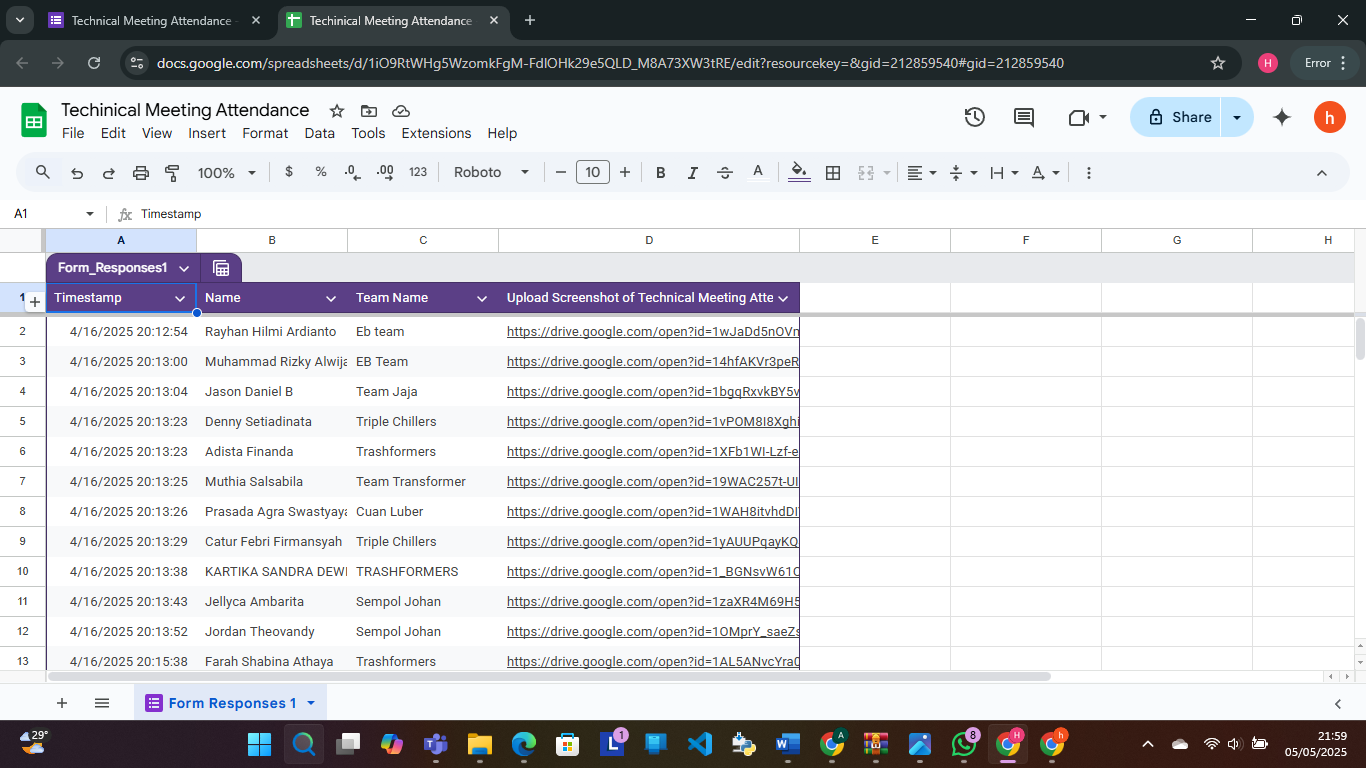
Task: Check cloud document status icon
Action: coord(401,111)
